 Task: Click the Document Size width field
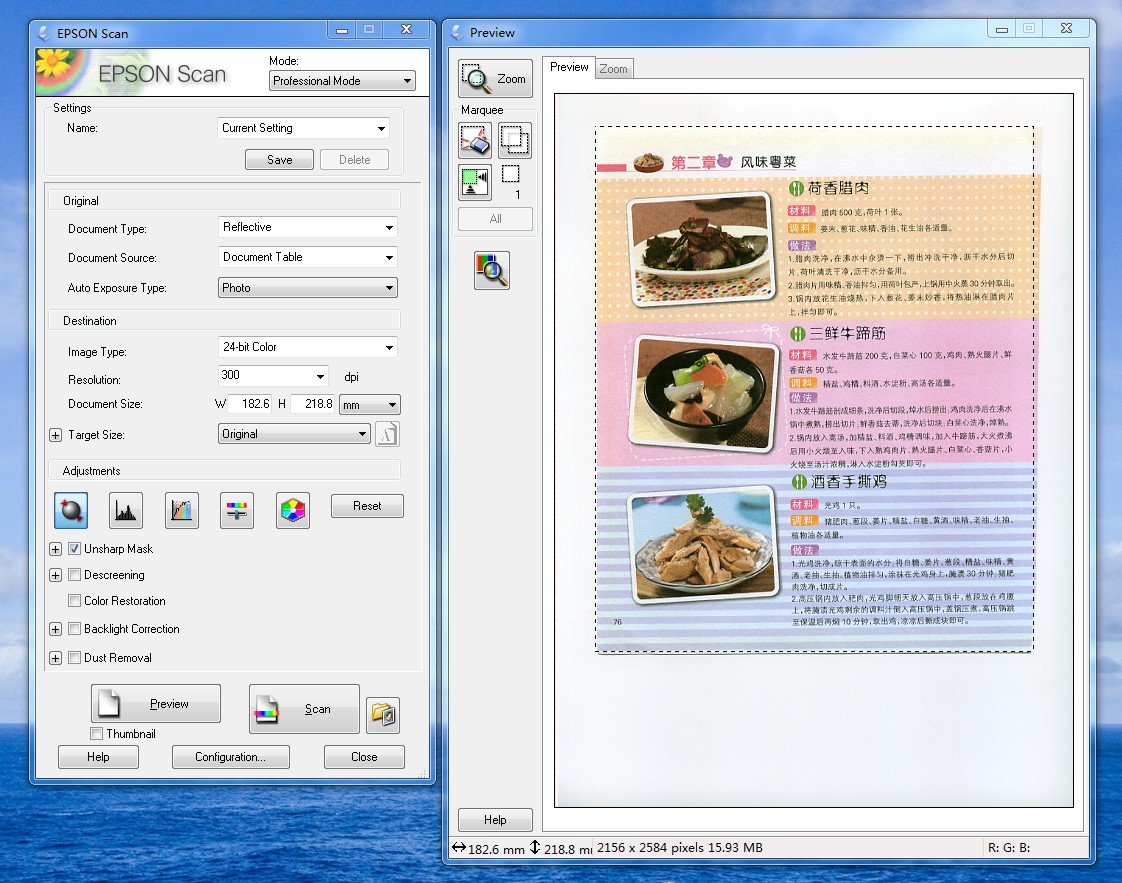(x=250, y=404)
